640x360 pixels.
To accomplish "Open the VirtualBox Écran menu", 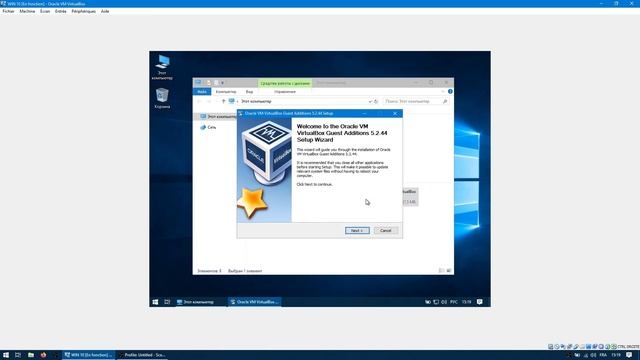I will coord(45,11).
